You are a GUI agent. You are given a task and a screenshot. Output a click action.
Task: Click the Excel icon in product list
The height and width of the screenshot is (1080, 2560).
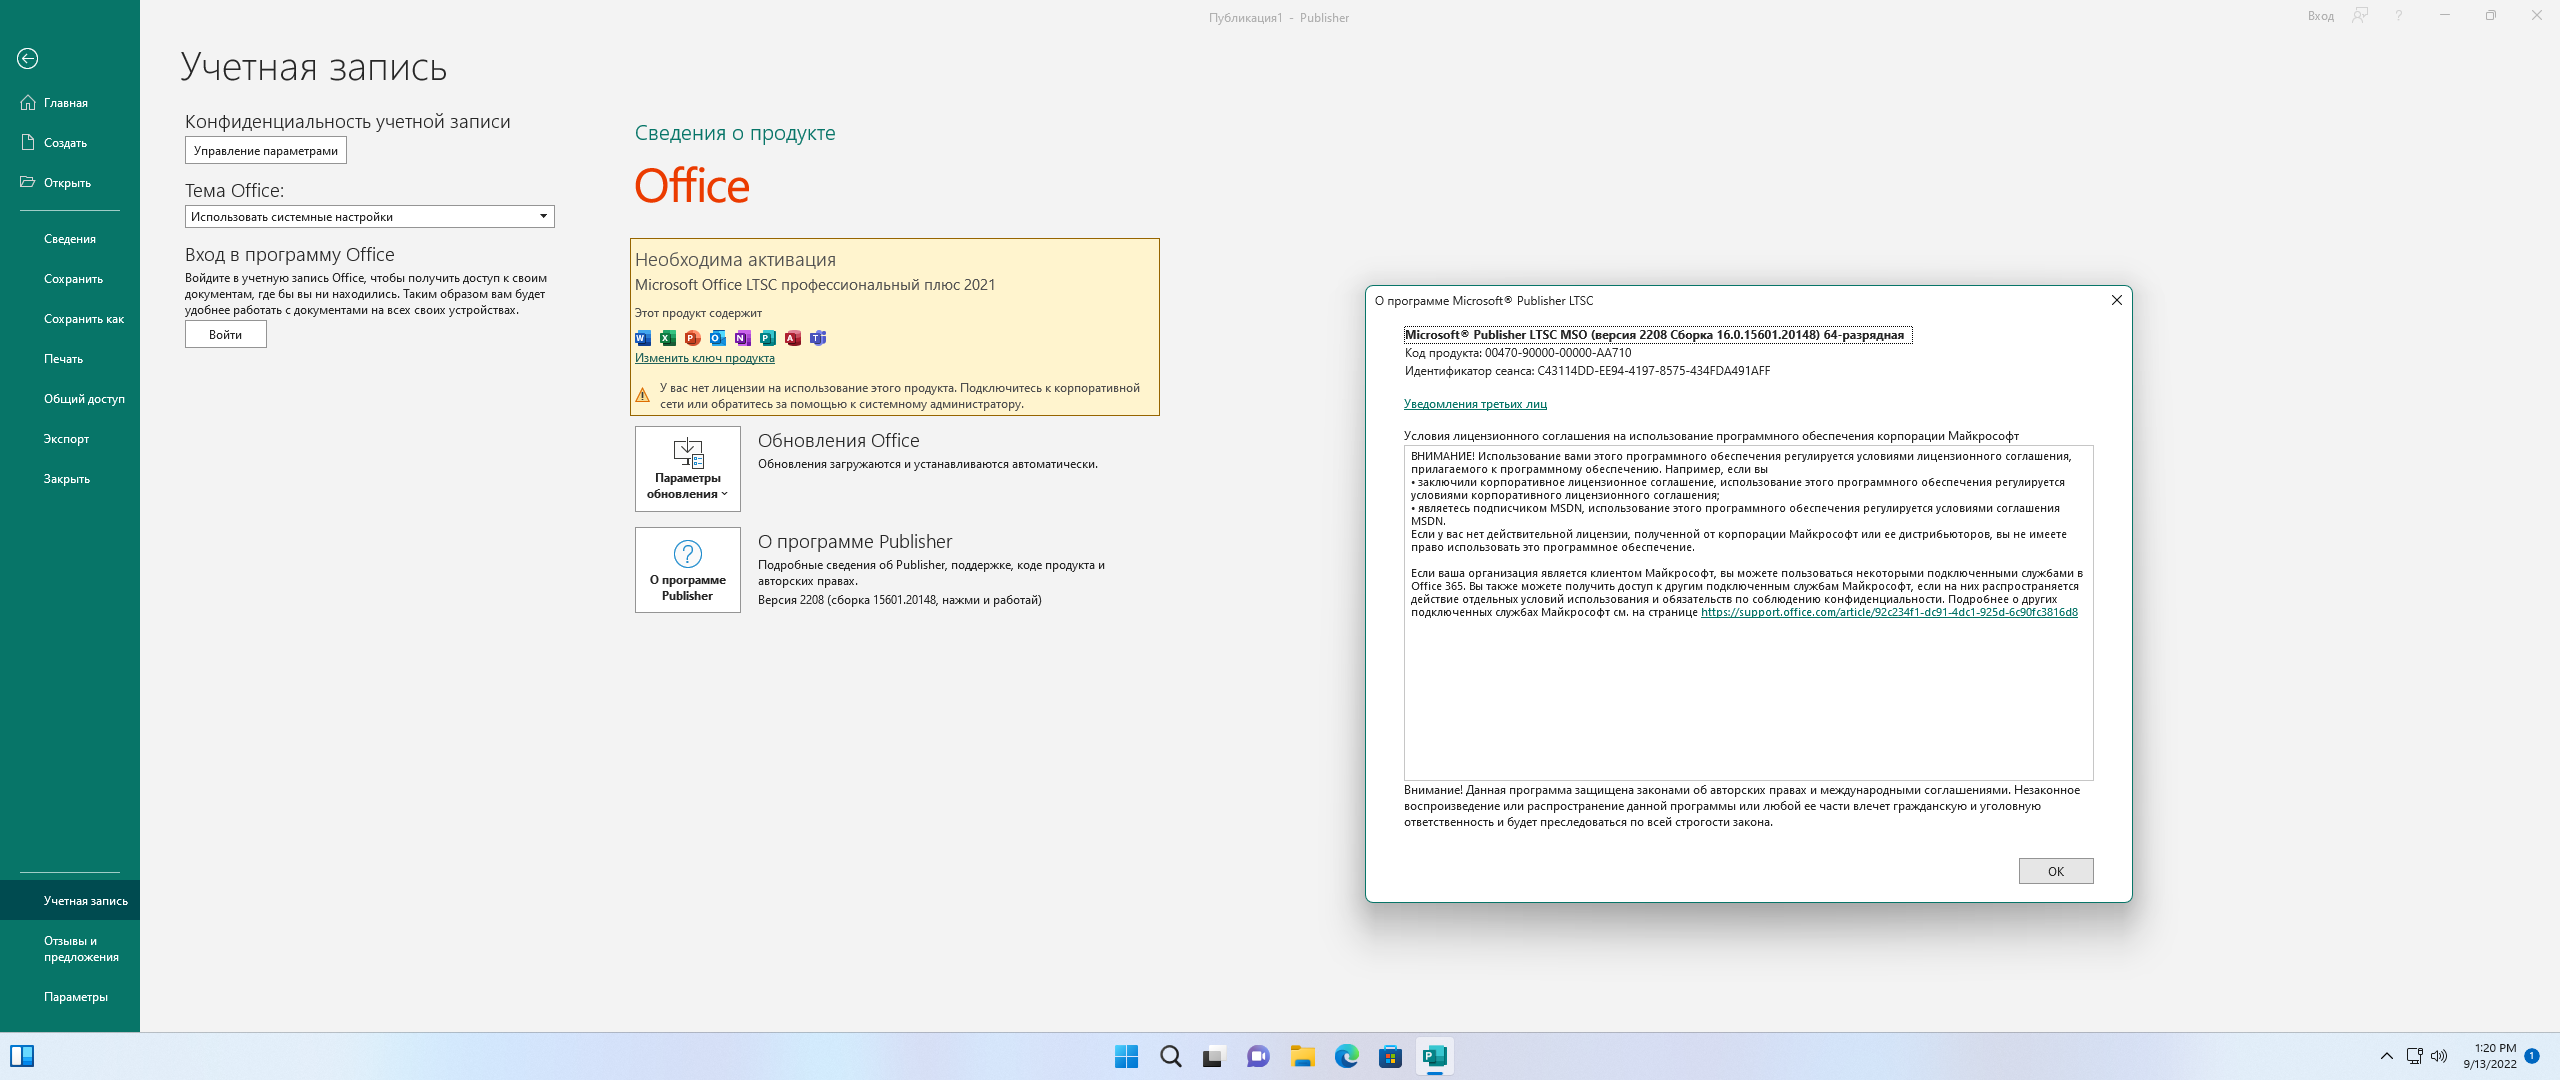[668, 338]
